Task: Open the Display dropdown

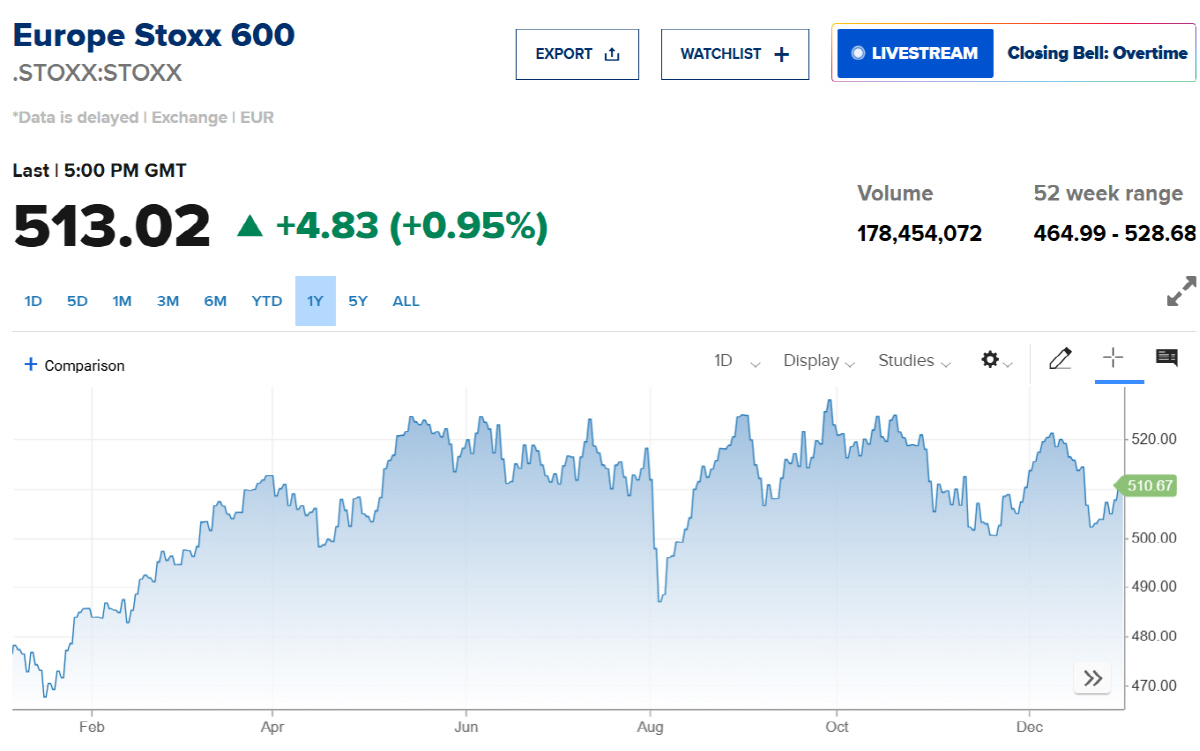Action: pyautogui.click(x=818, y=360)
